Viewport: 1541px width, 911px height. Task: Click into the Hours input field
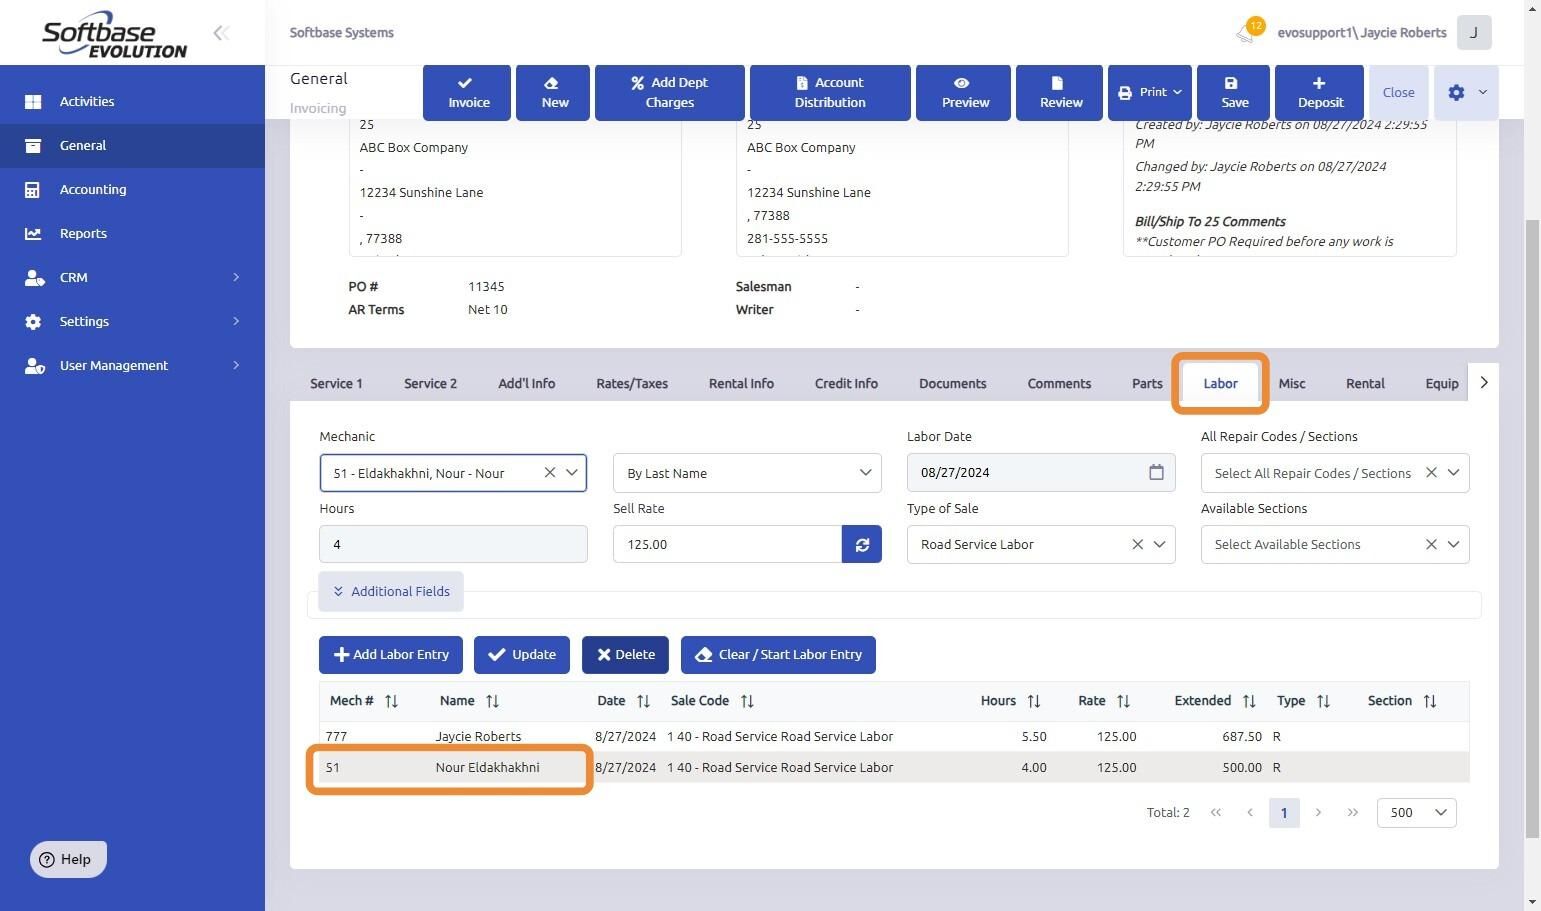[453, 544]
